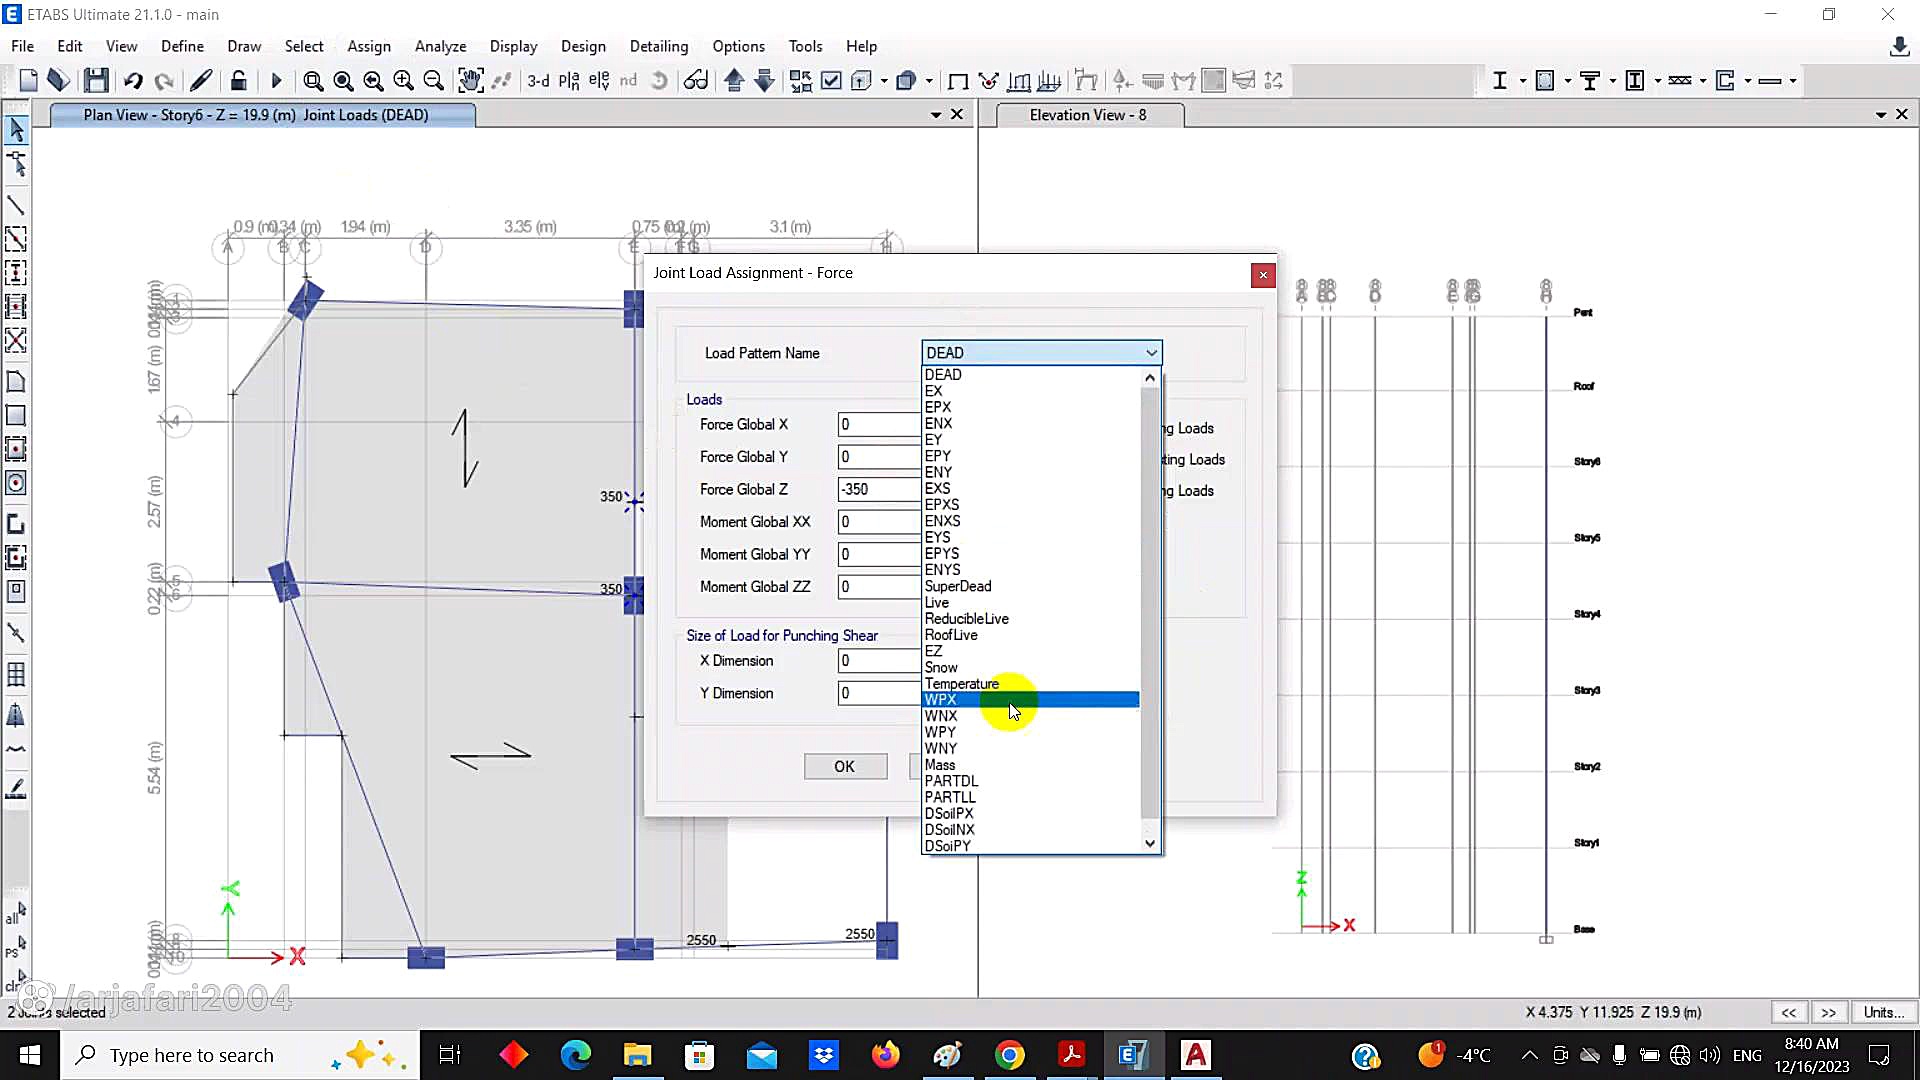Restore full view zoom icon
The width and height of the screenshot is (1920, 1080).
343,81
